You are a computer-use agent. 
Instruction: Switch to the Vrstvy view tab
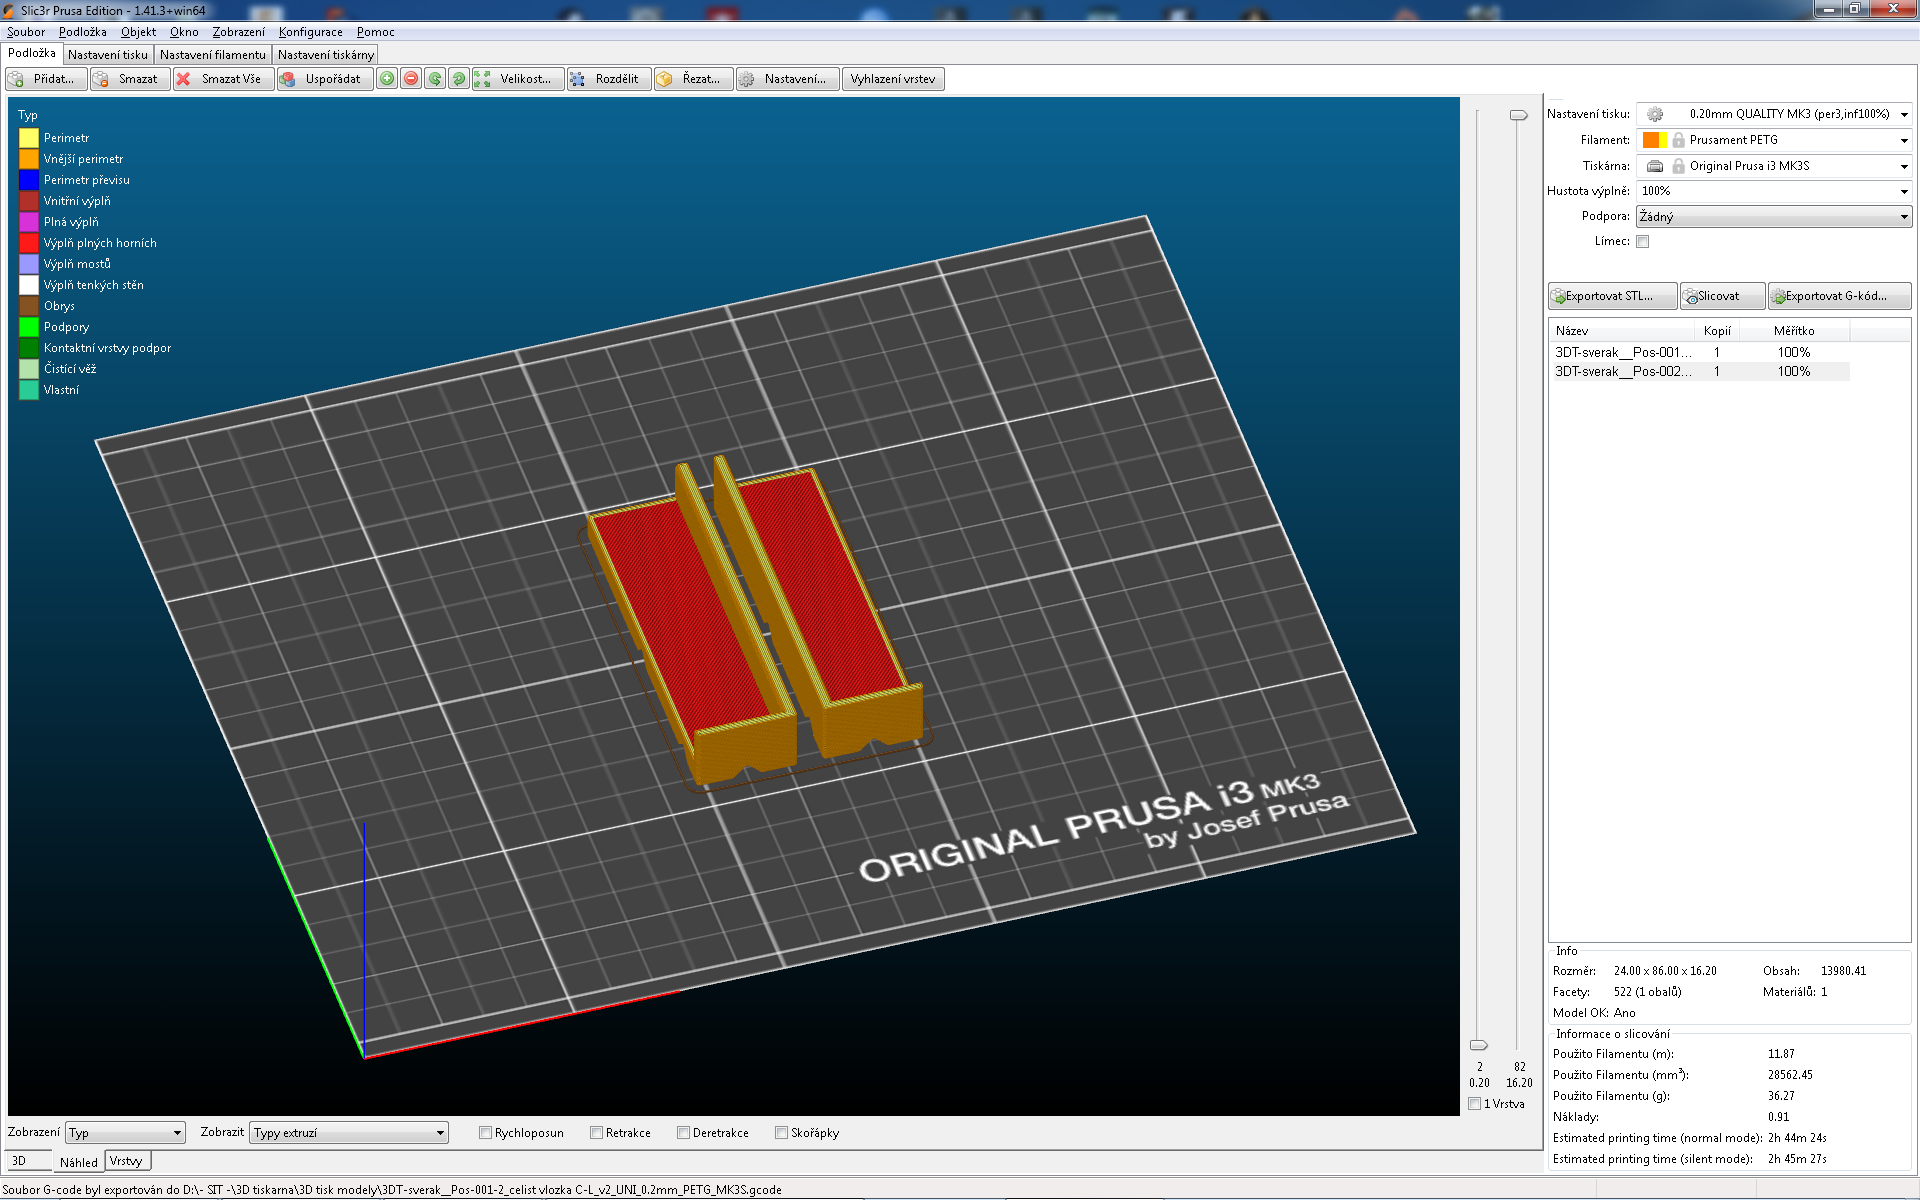click(126, 1161)
